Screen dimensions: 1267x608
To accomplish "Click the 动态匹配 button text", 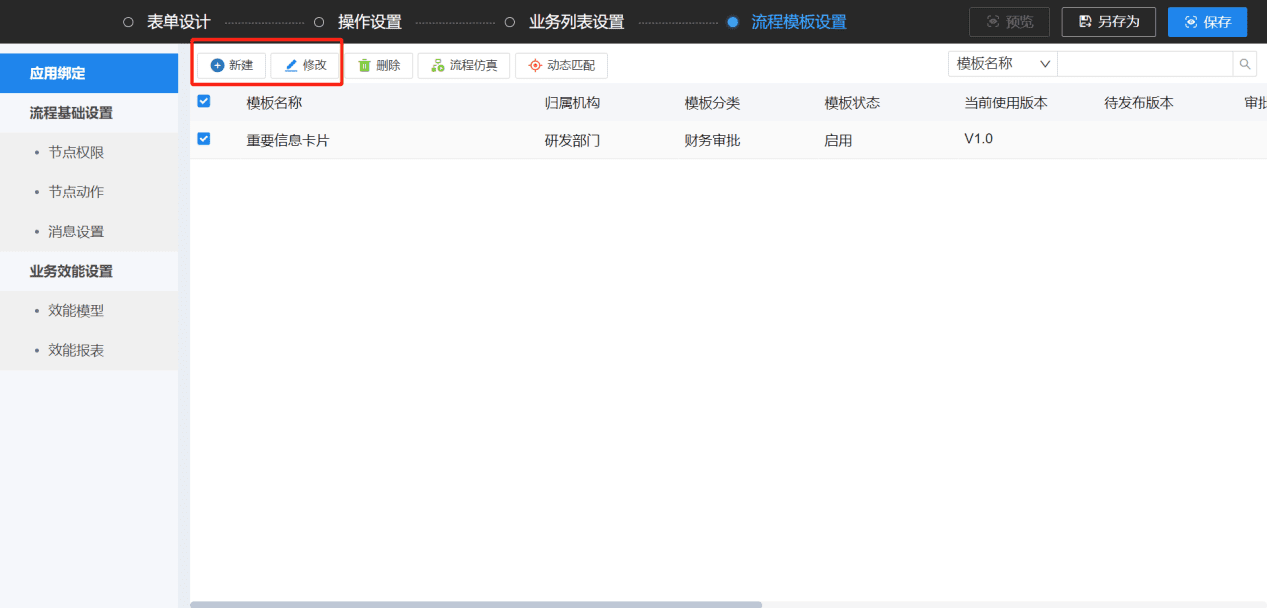I will point(571,65).
